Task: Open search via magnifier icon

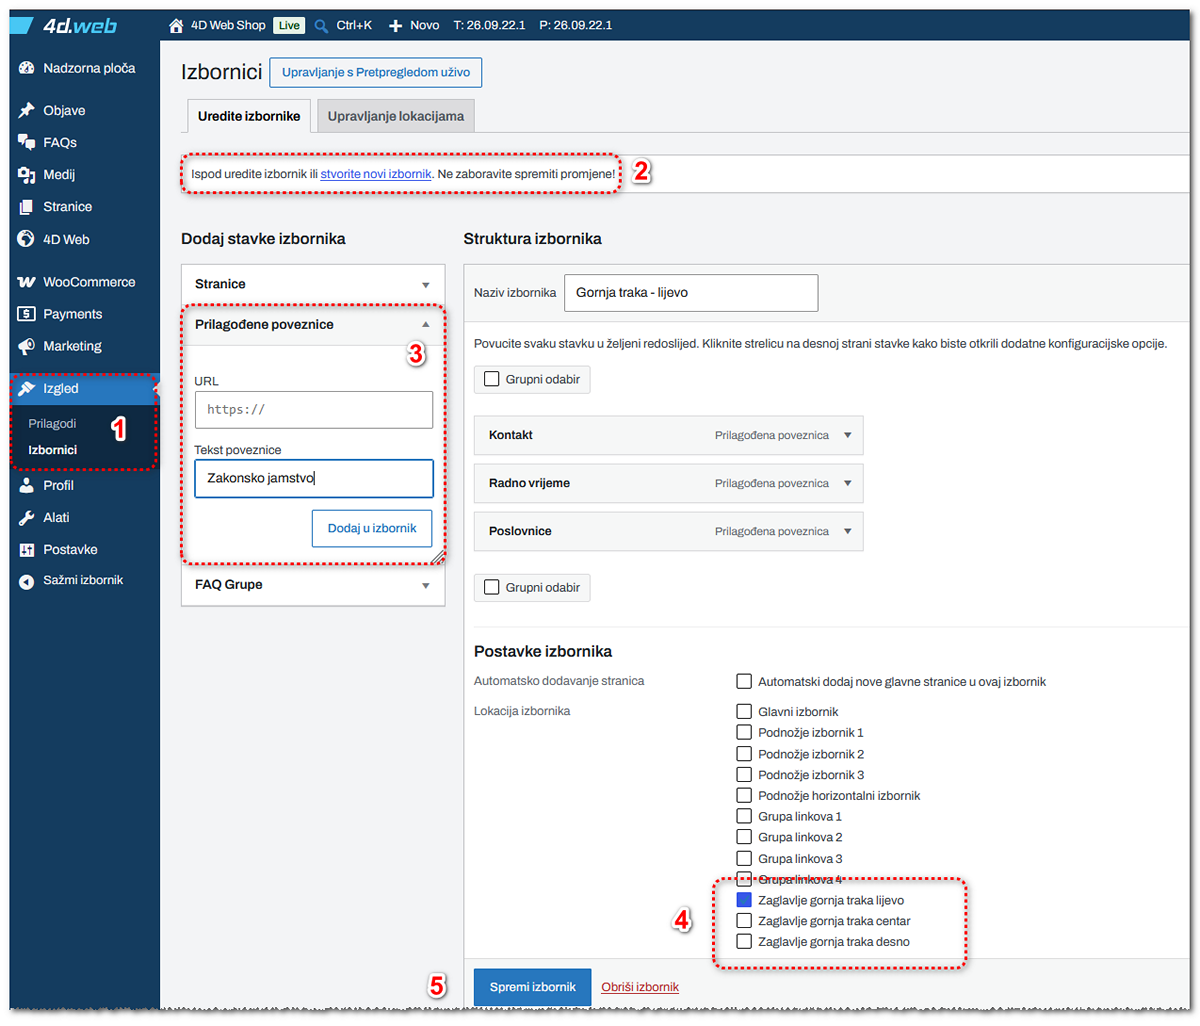Action: 321,26
